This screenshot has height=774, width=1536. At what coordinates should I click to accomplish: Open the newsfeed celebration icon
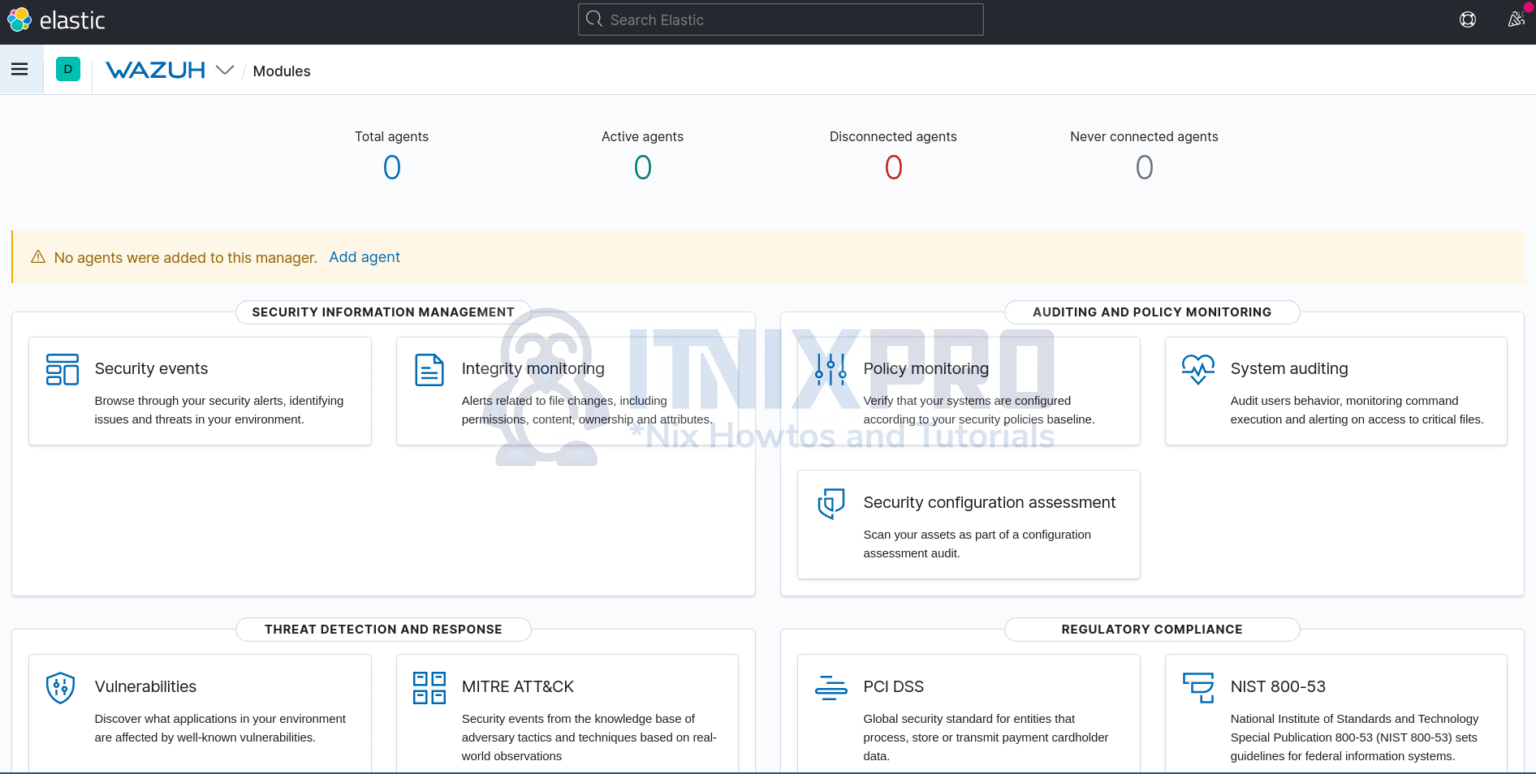pos(1516,19)
